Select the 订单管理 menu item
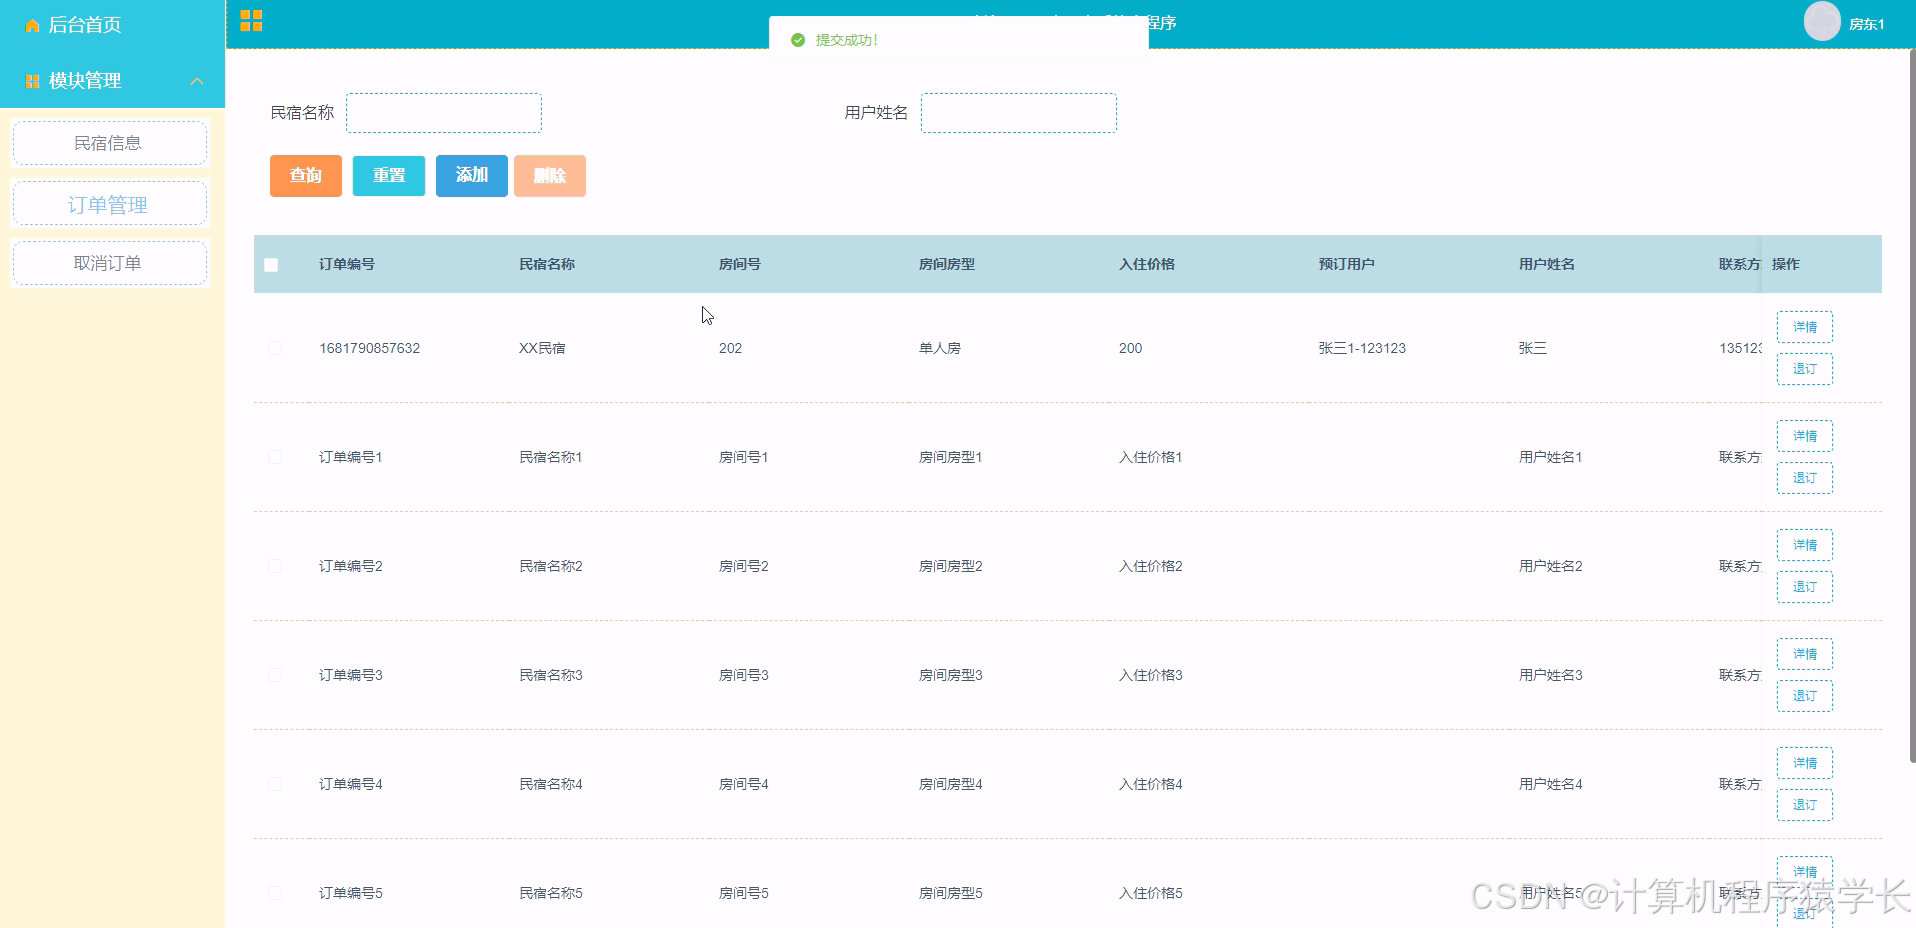 click(109, 204)
